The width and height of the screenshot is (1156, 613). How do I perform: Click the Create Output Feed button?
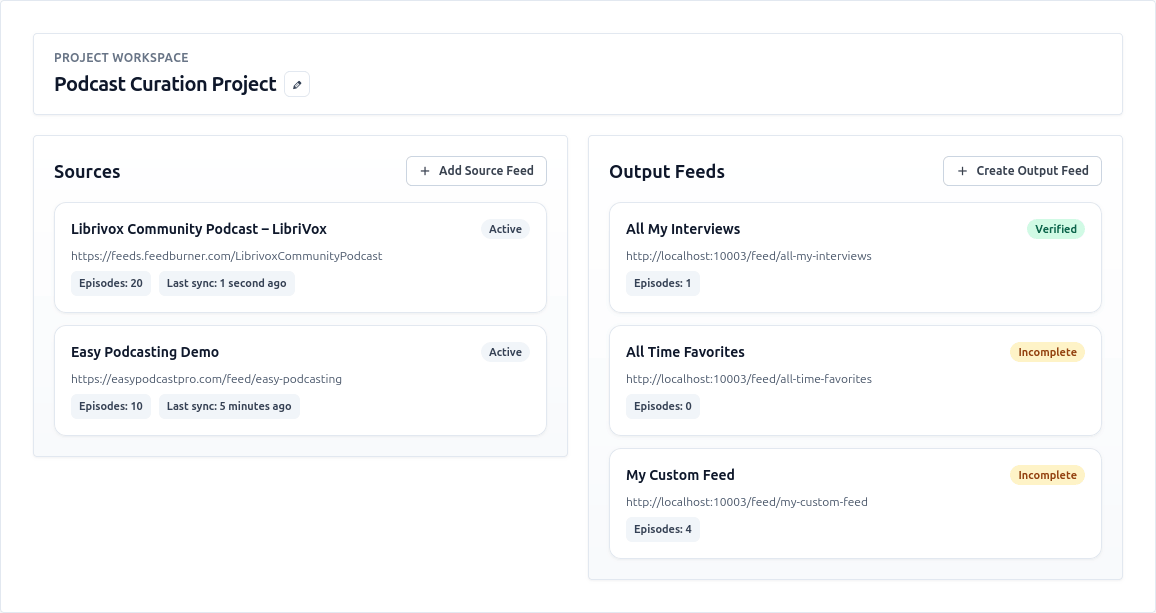point(1022,171)
